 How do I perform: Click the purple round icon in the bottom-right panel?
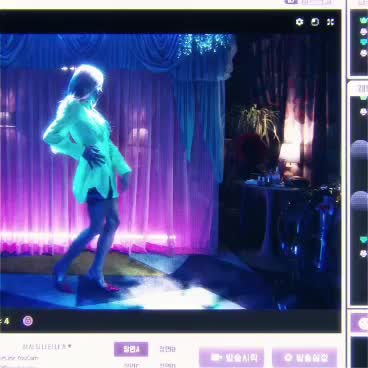coord(363,323)
